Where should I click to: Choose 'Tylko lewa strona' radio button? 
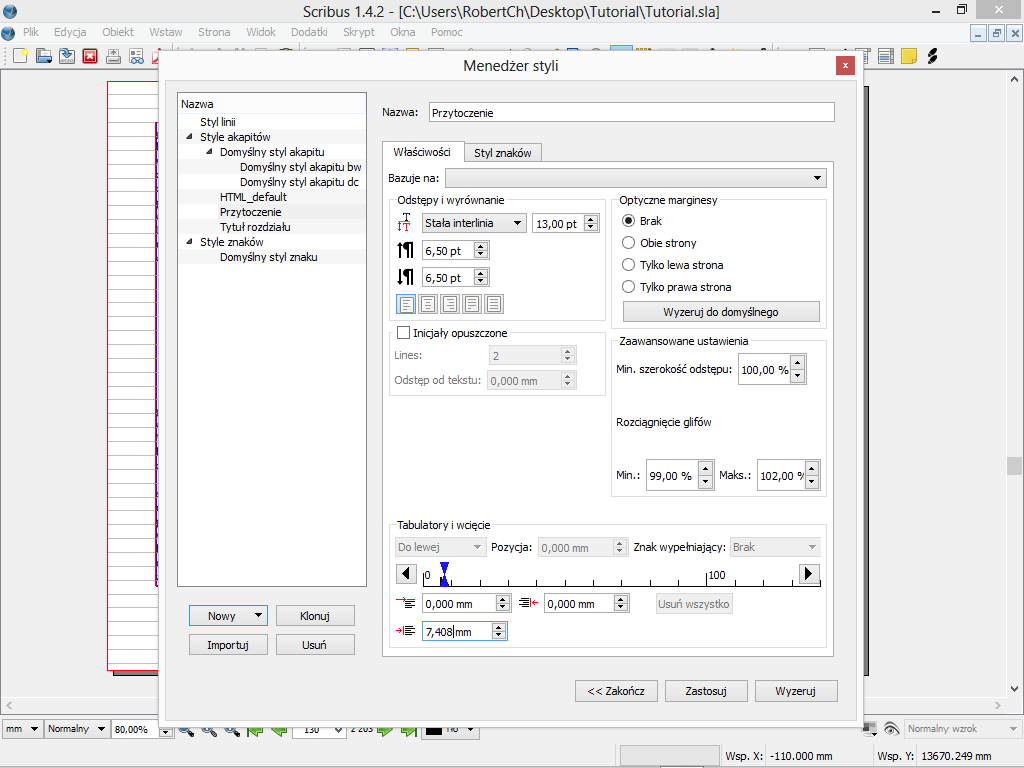pyautogui.click(x=629, y=265)
